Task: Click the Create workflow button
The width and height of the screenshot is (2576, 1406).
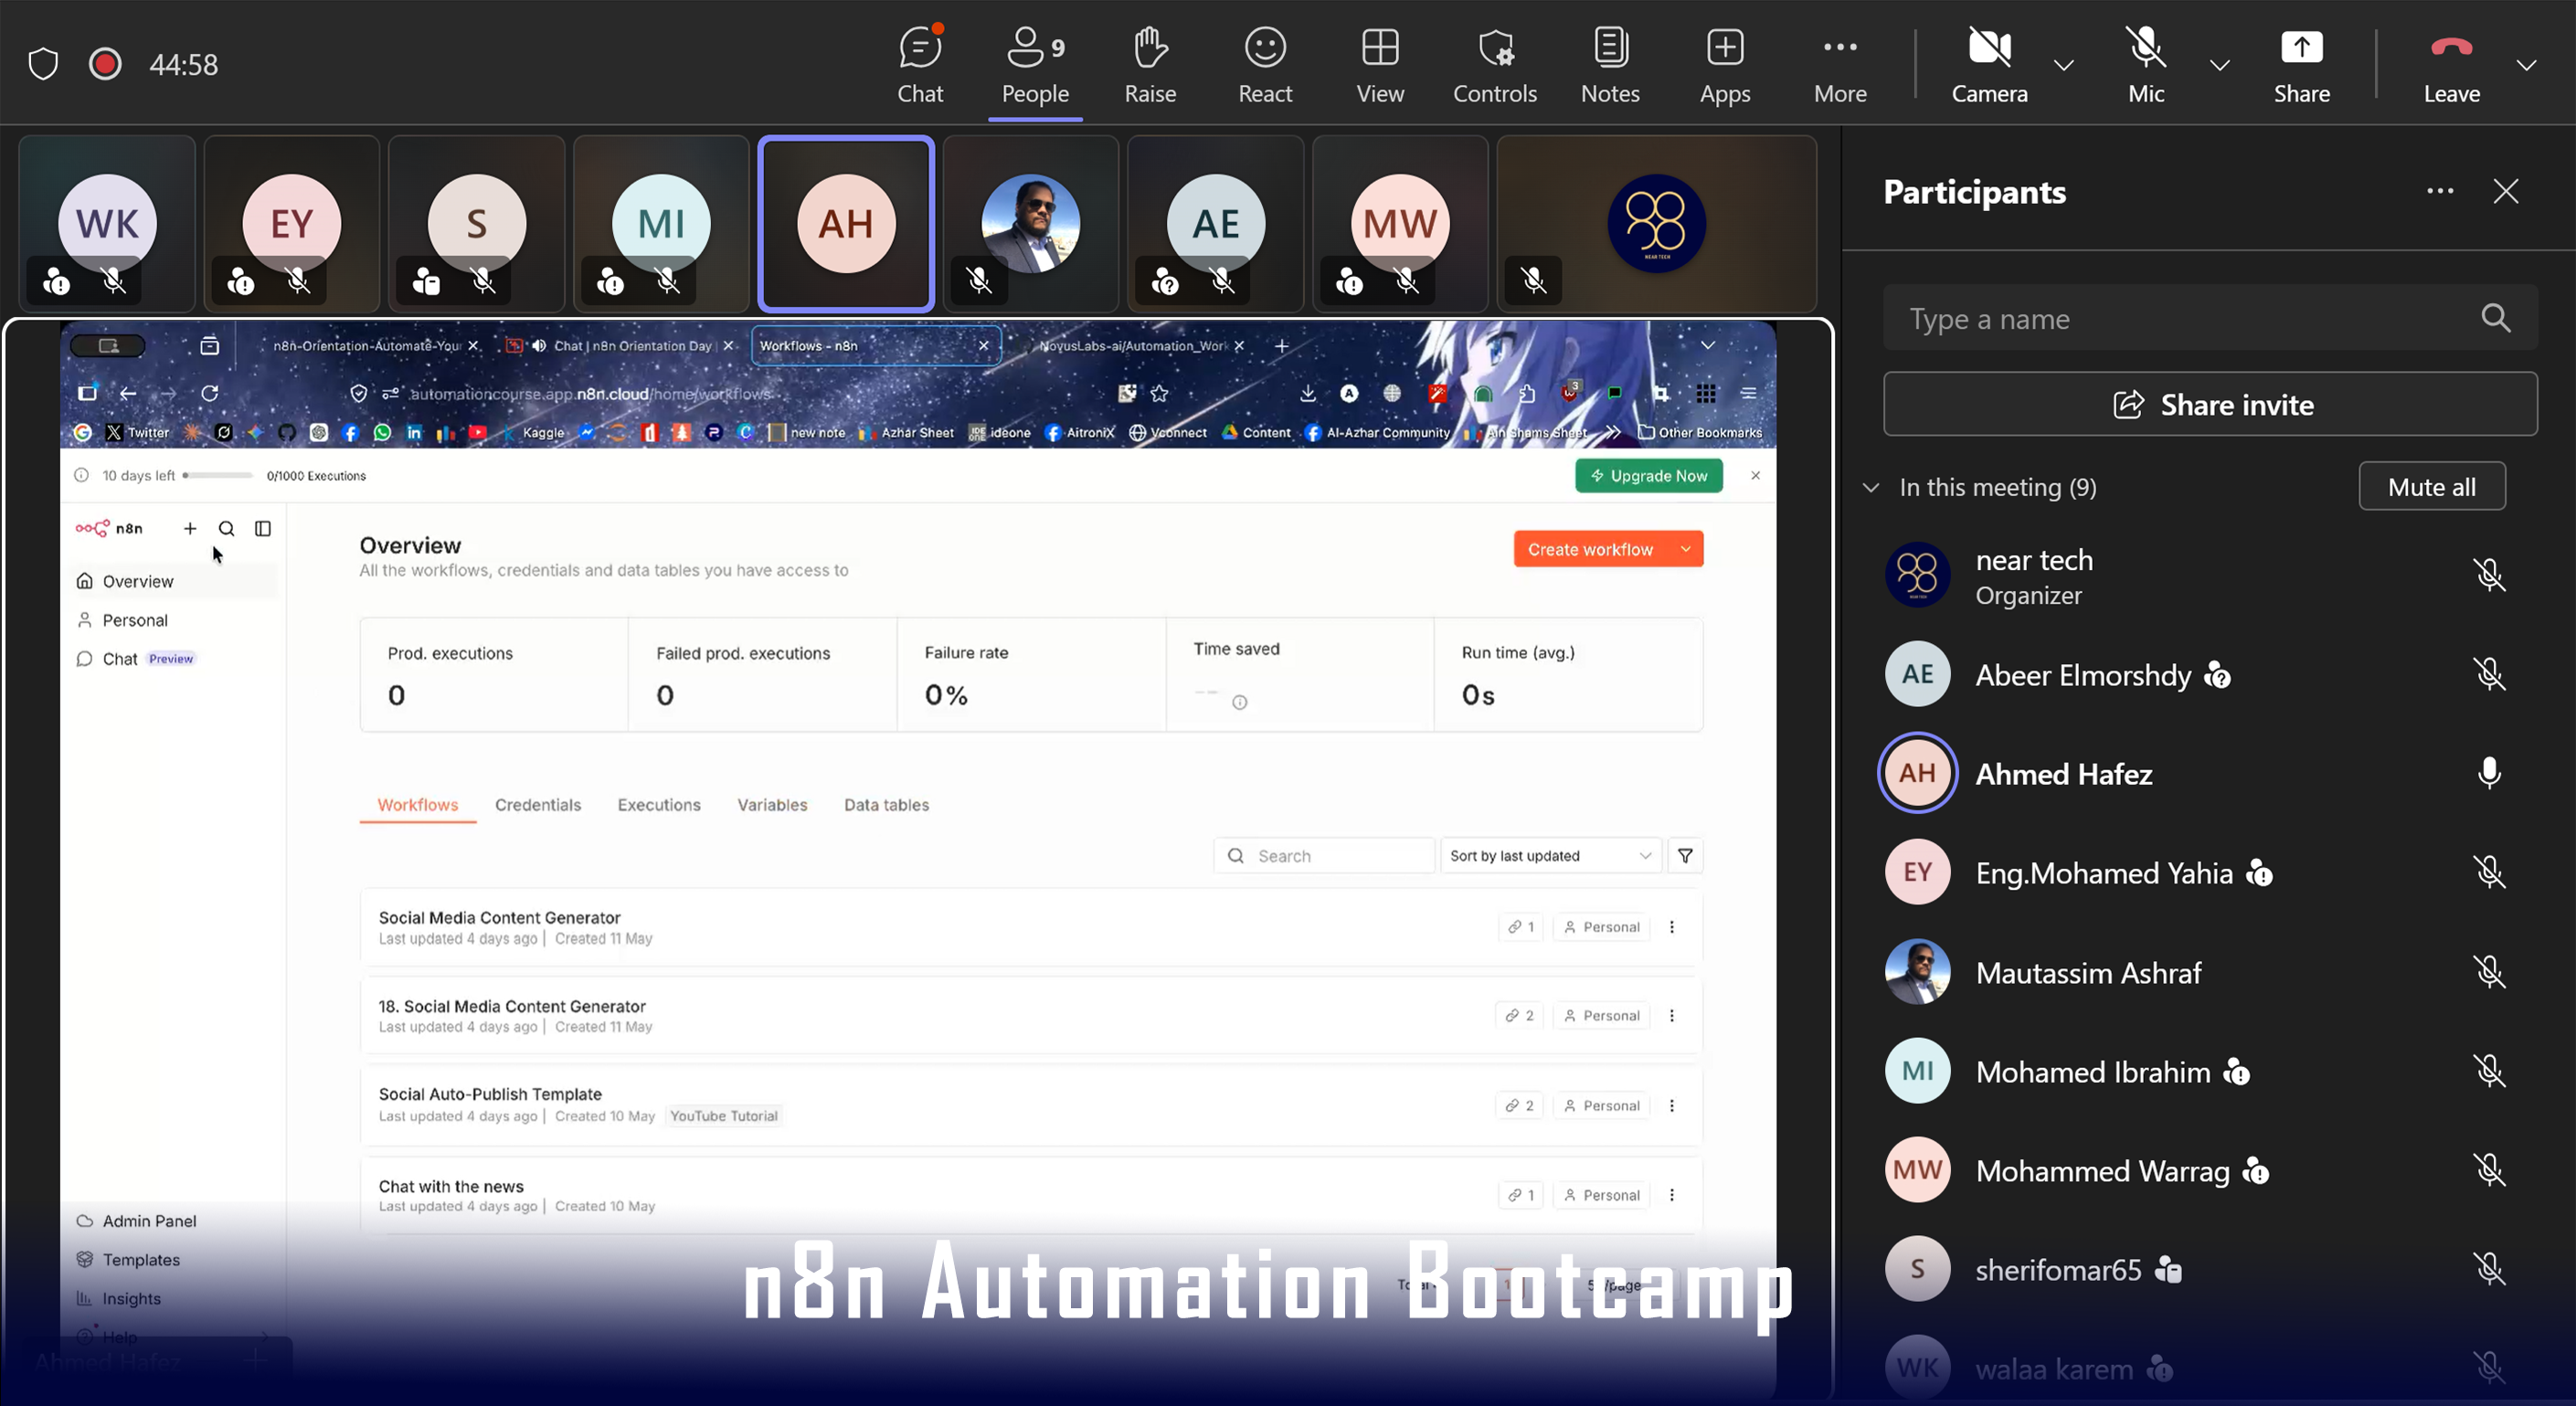Action: coord(1590,549)
